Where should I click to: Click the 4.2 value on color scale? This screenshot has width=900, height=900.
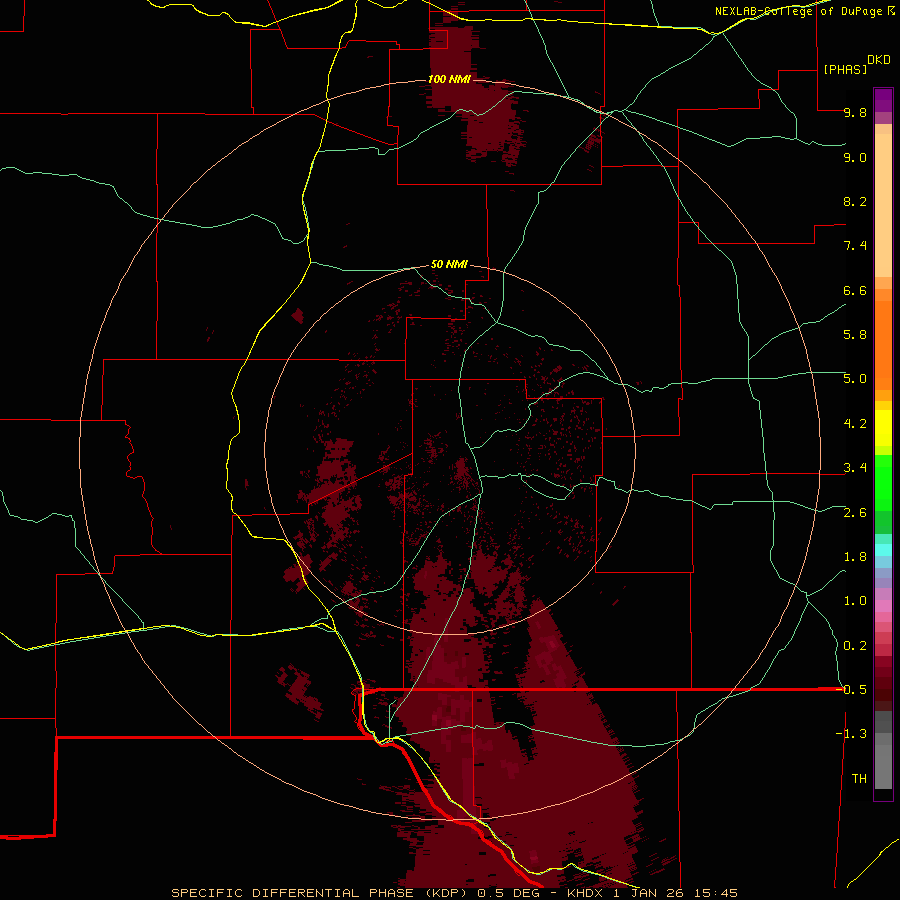[855, 424]
